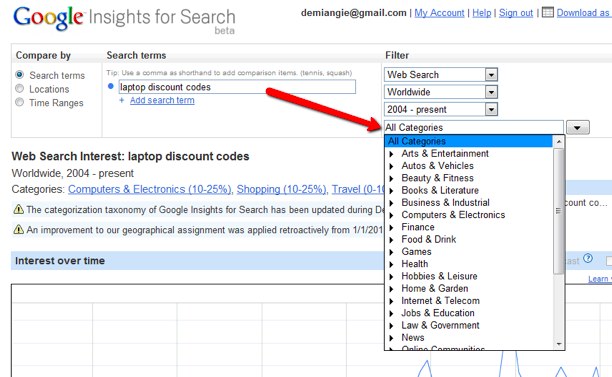The width and height of the screenshot is (612, 377).
Task: Click the Google logo
Action: [x=48, y=18]
